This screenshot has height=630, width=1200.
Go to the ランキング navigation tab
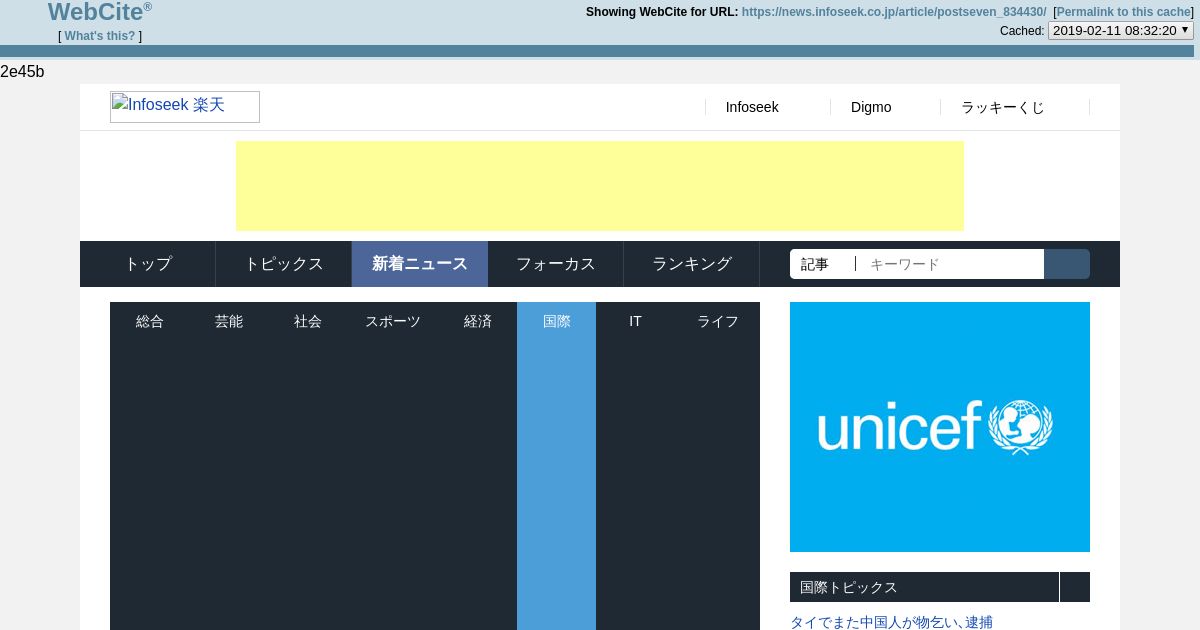point(692,264)
